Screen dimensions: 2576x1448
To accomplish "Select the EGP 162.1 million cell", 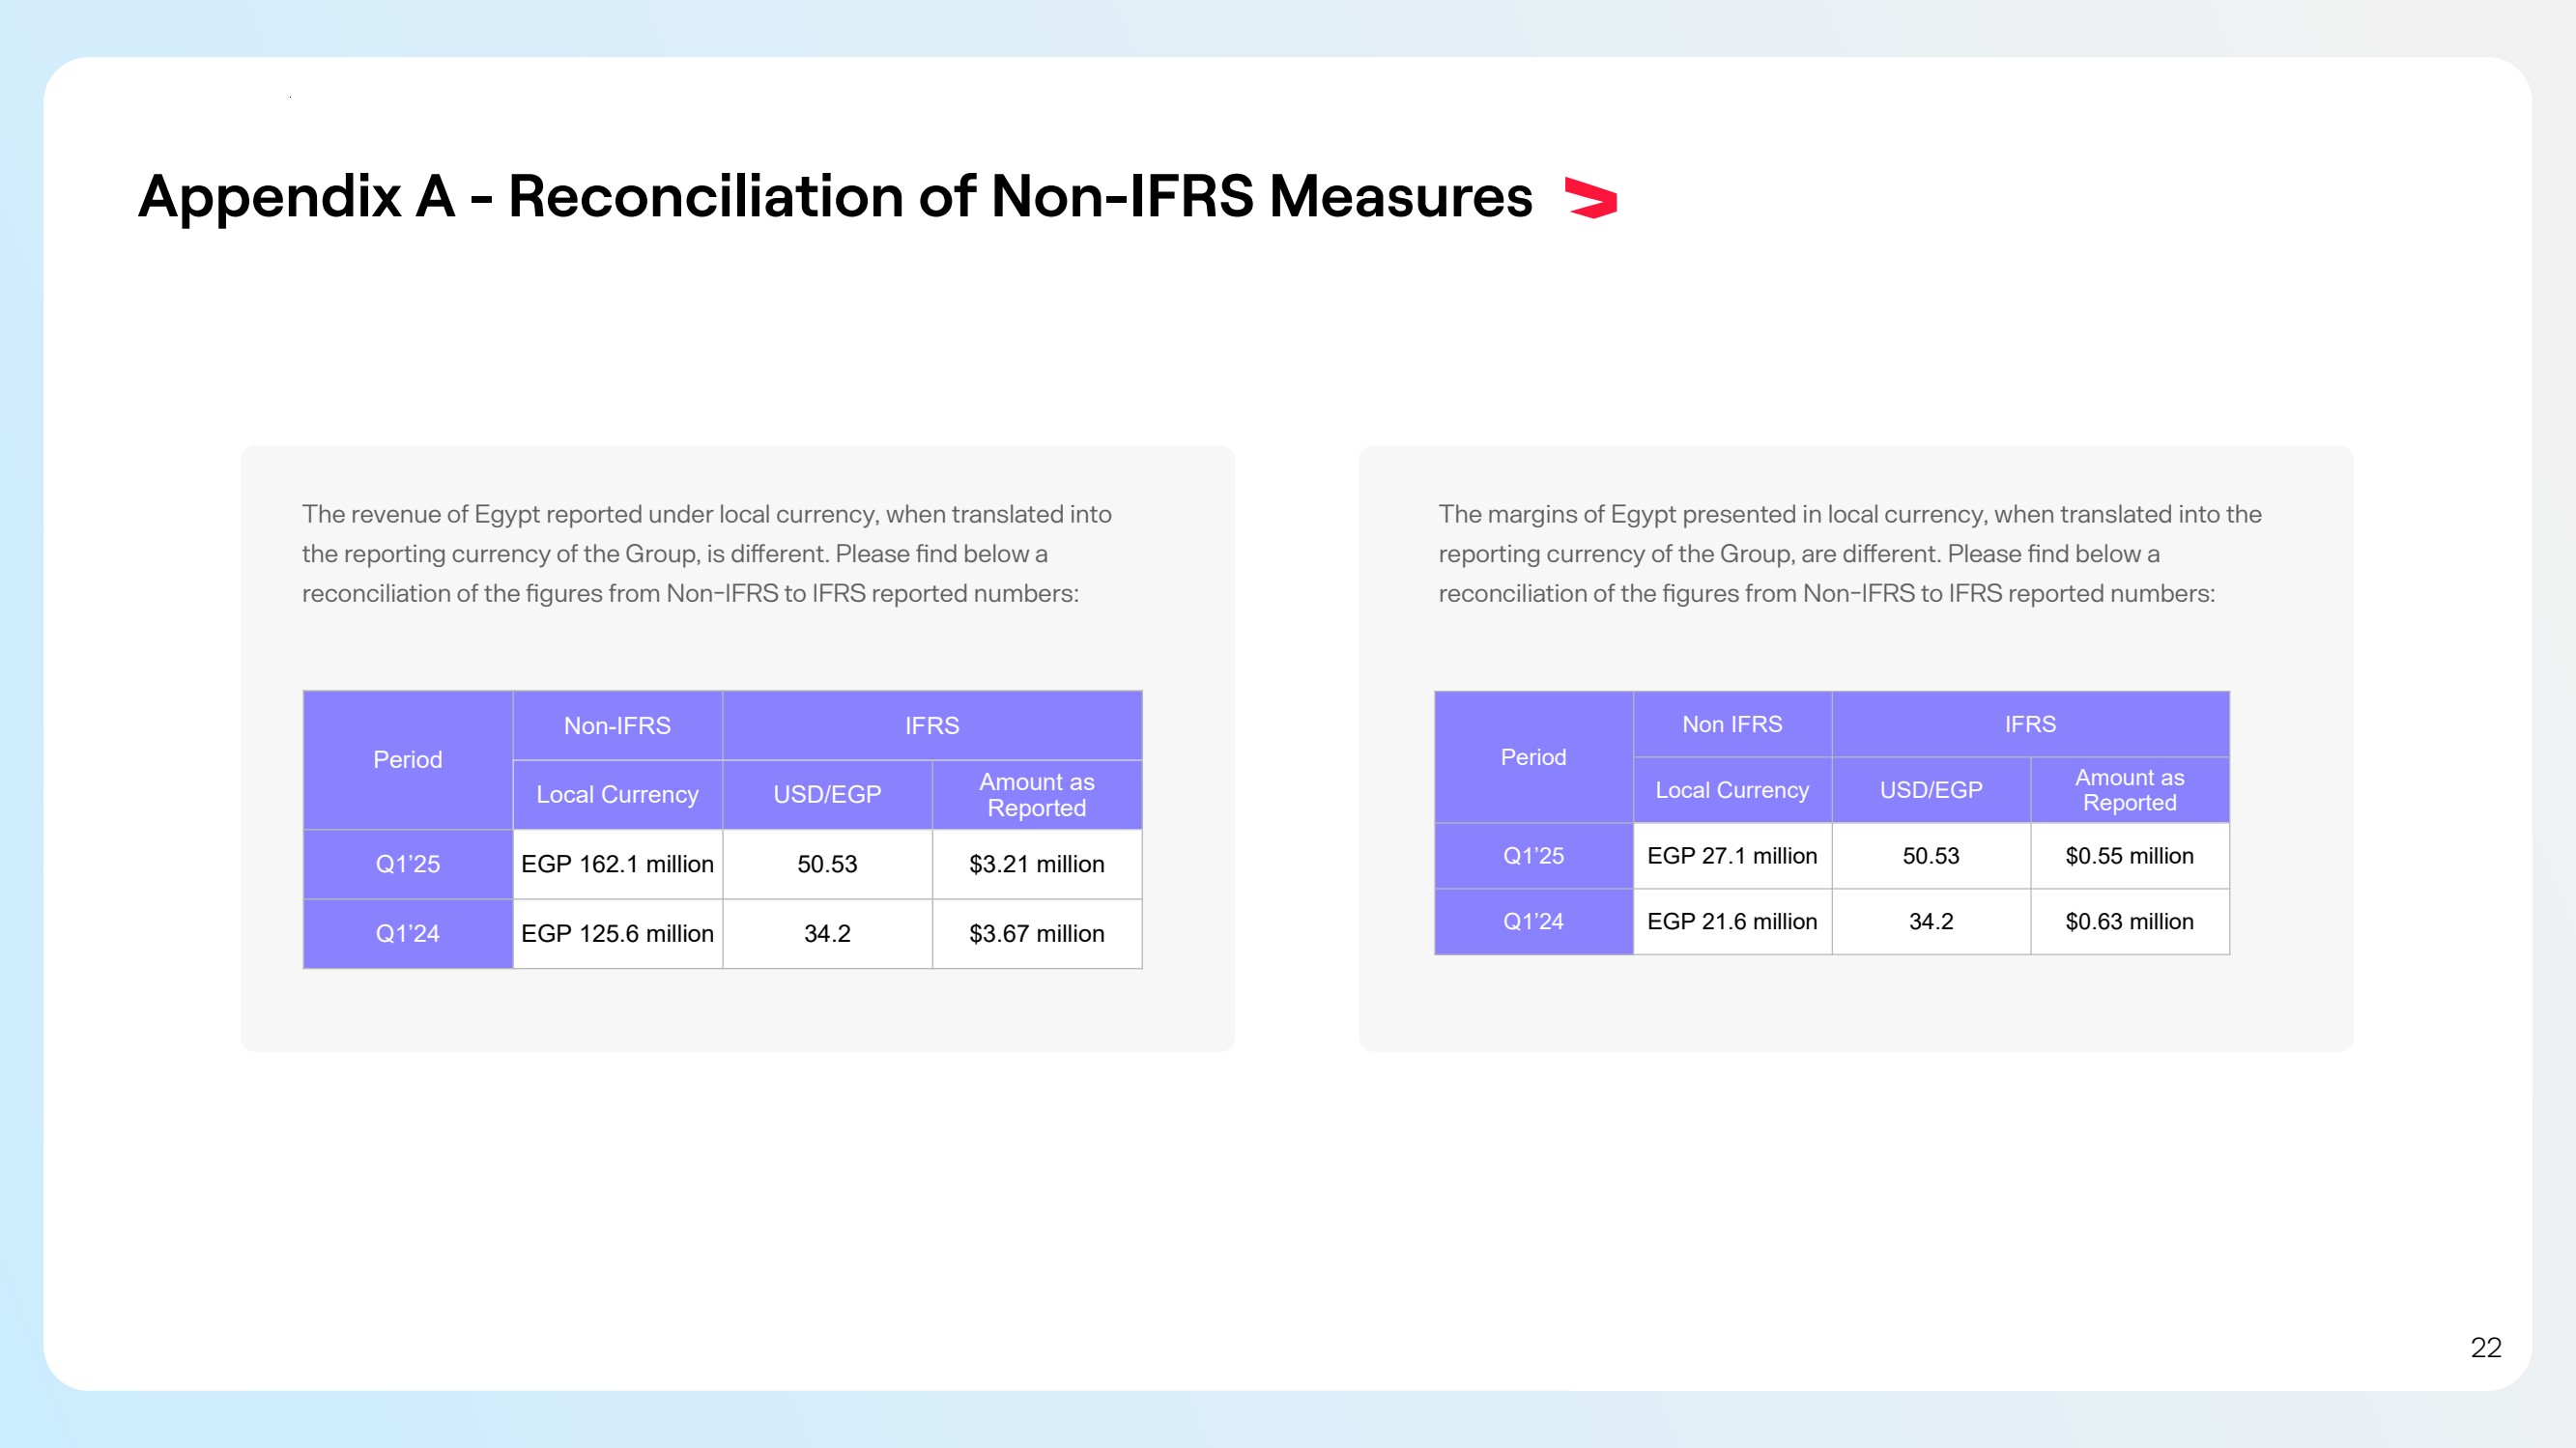I will tap(617, 864).
